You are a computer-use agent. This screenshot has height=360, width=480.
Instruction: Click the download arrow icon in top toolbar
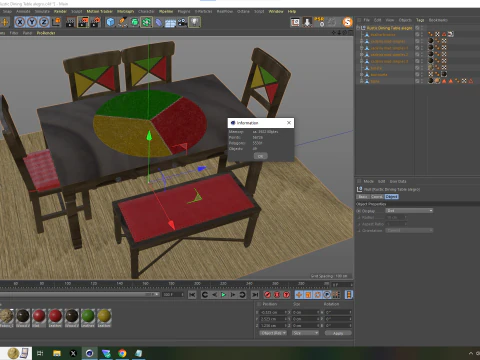pos(307,22)
